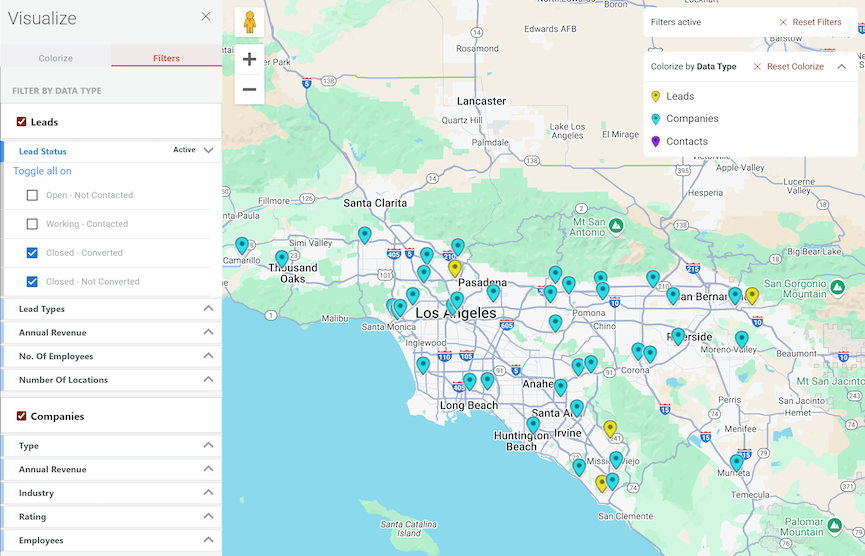
Task: Zoom in on the map
Action: (x=249, y=59)
